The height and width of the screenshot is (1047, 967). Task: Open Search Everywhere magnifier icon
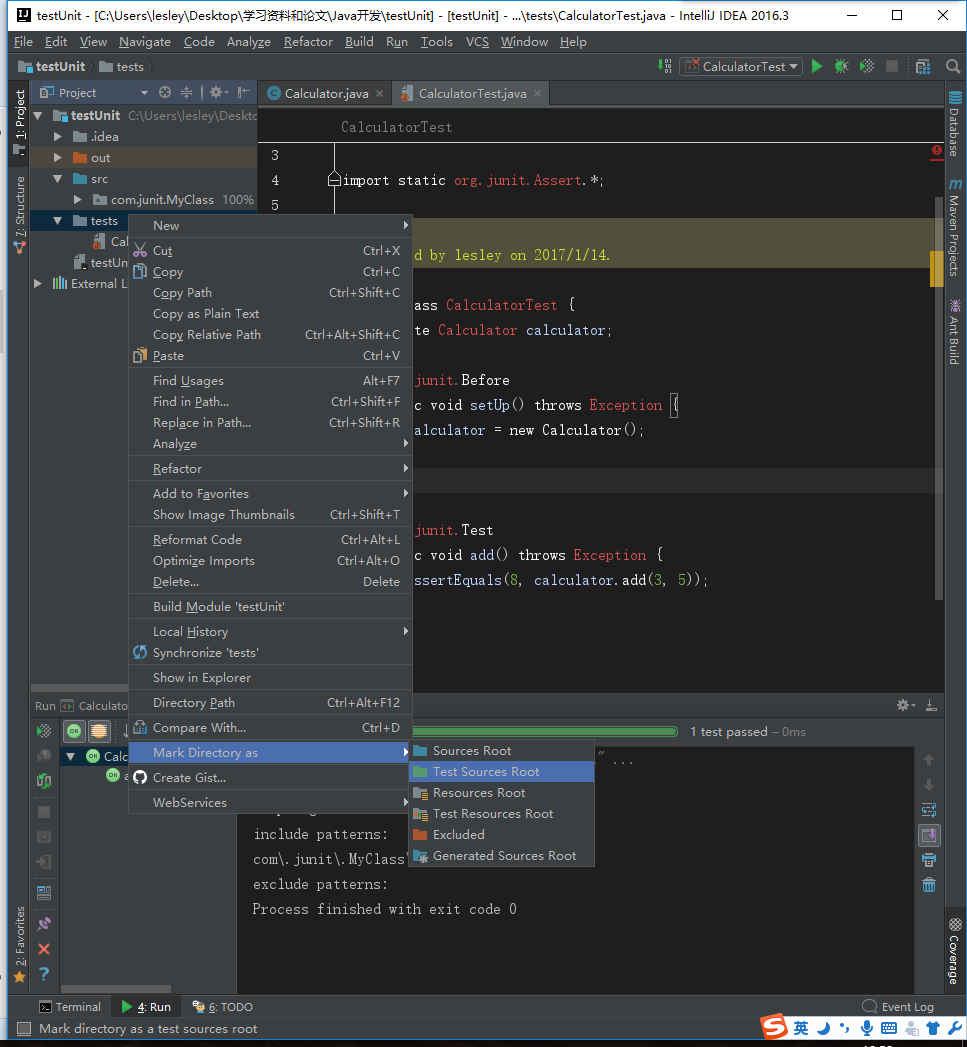coord(953,66)
